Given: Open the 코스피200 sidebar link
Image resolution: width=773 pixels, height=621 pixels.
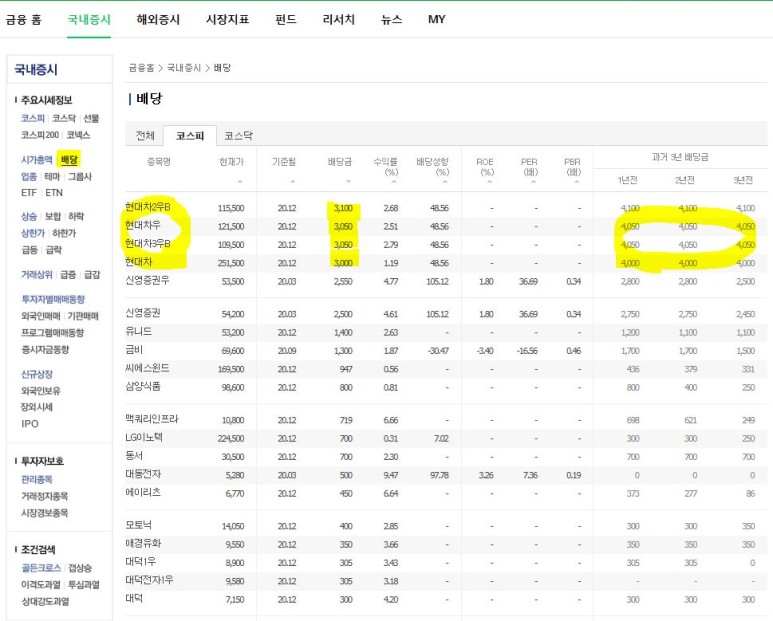Looking at the screenshot, I should click(x=39, y=135).
